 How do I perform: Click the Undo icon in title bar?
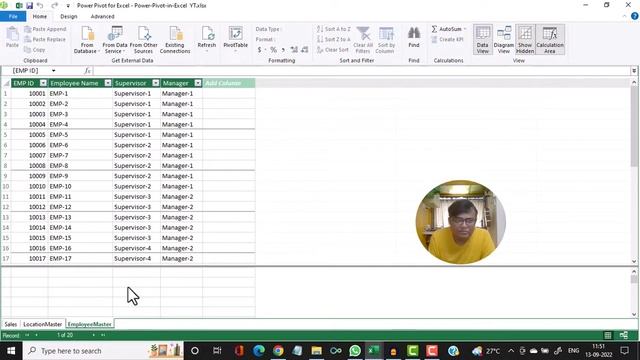40,6
